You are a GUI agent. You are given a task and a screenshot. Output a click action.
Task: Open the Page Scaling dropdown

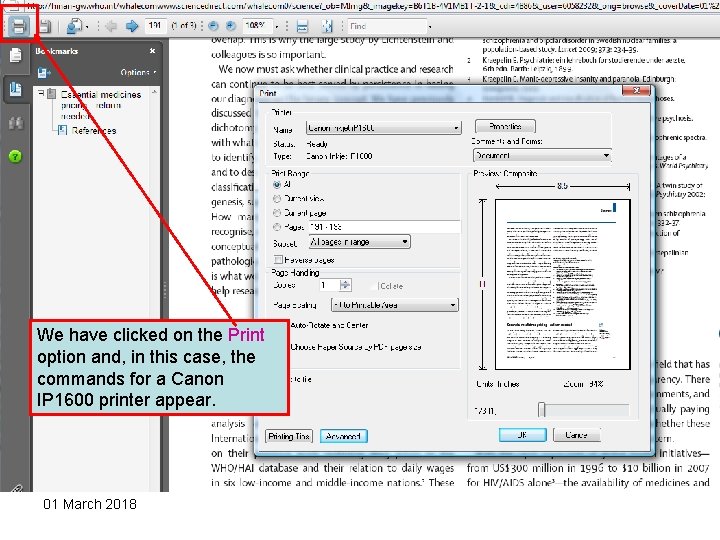click(x=394, y=304)
